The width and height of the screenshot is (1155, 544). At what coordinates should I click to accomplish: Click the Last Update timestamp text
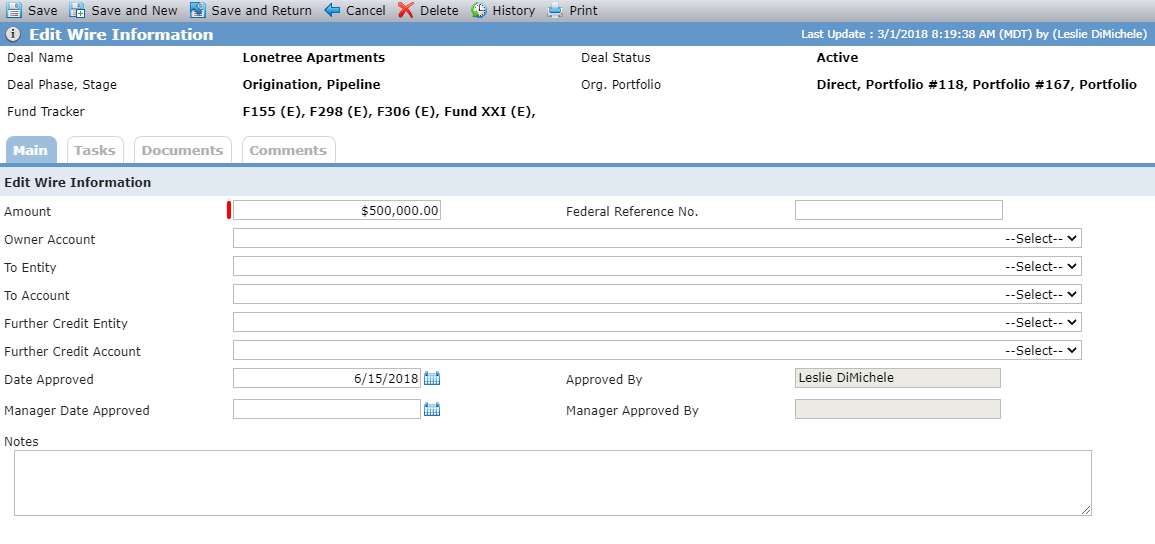pos(975,35)
